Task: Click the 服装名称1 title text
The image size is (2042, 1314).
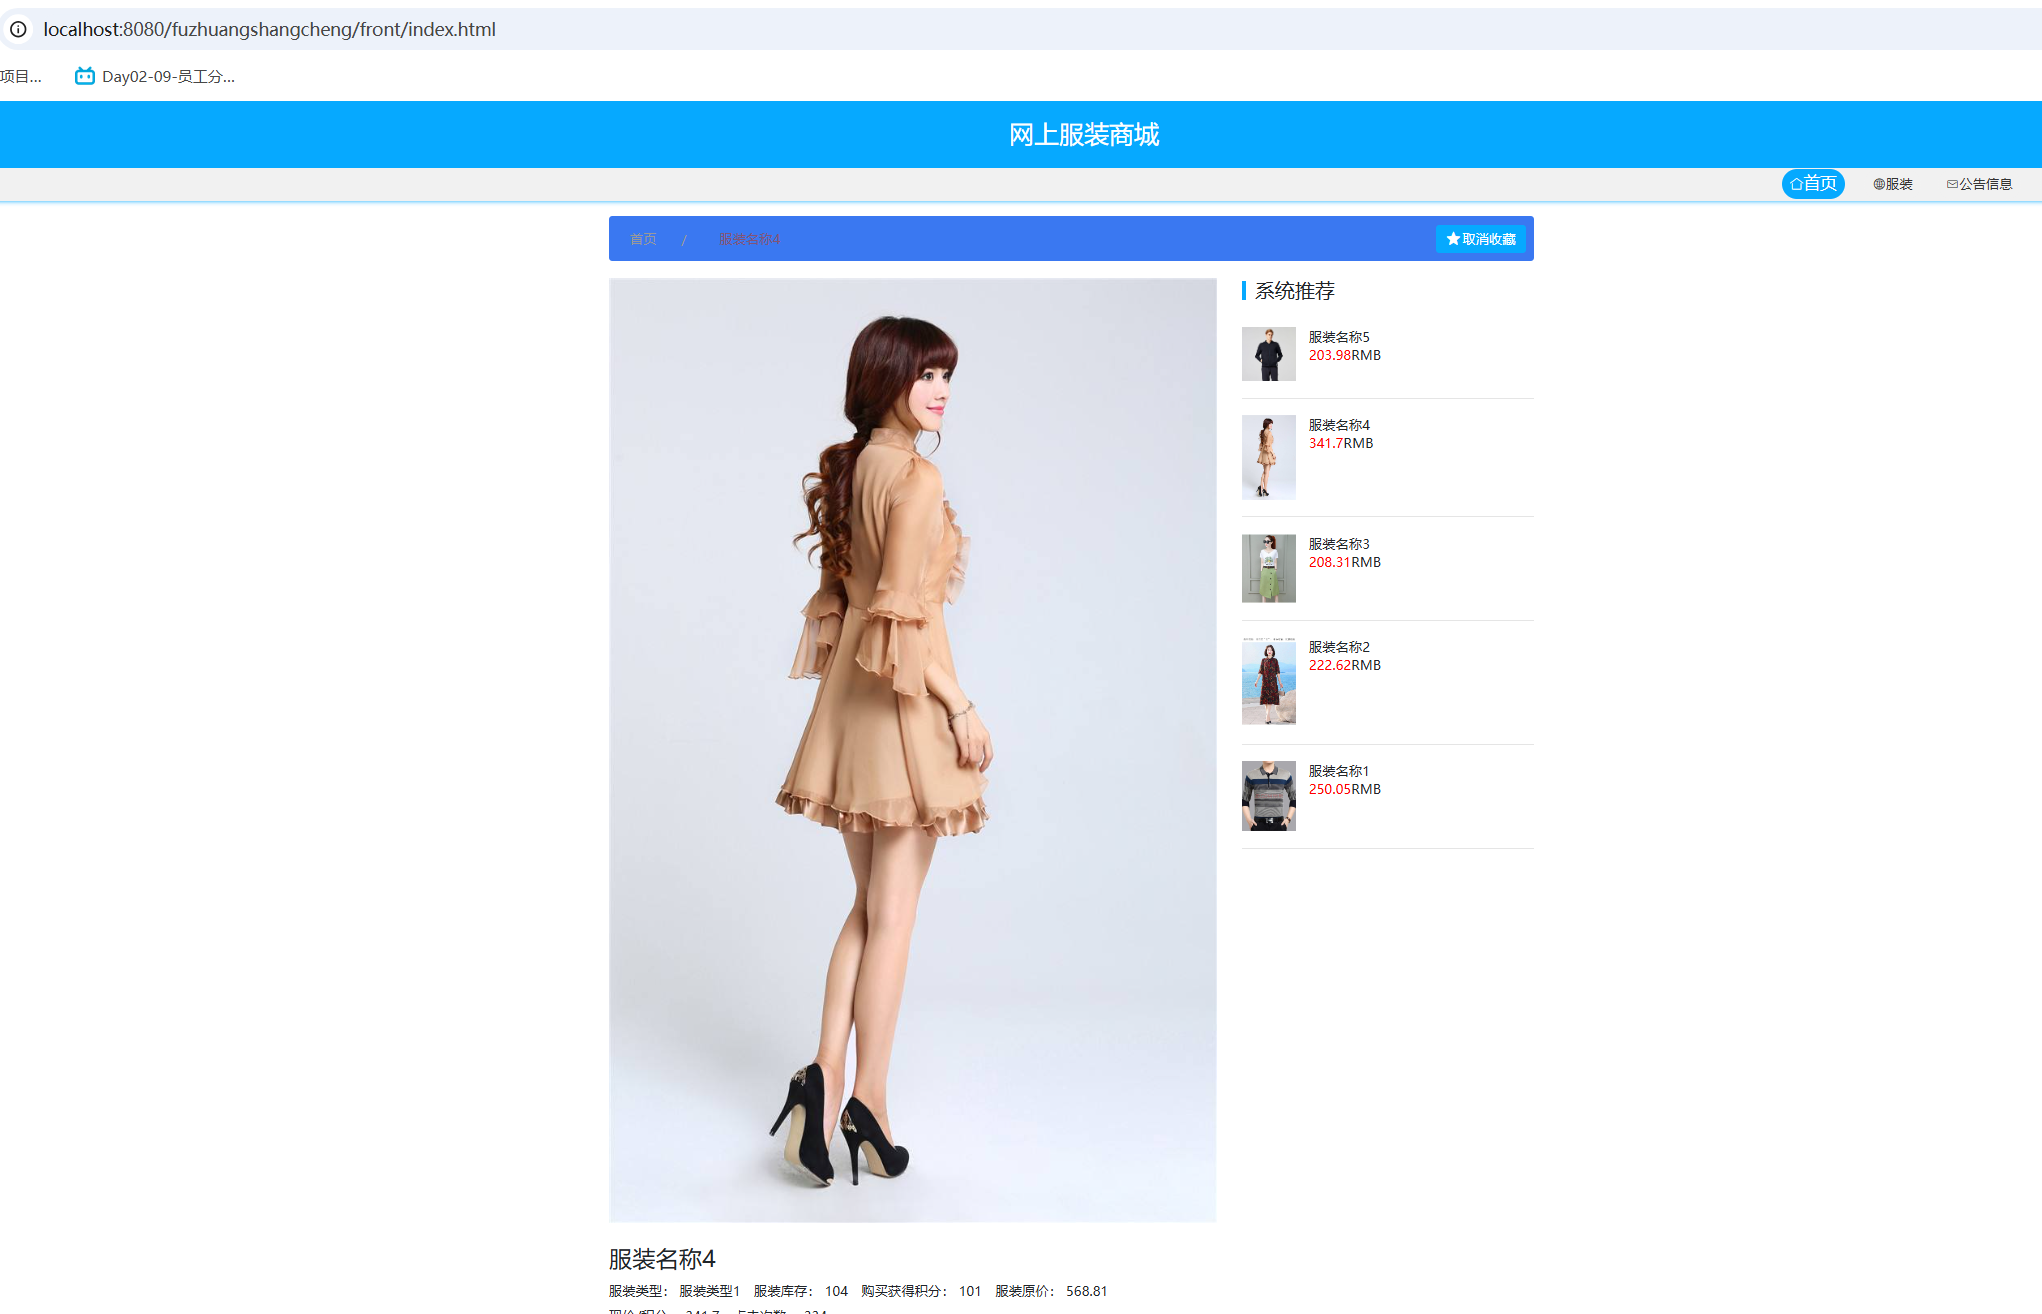Action: click(1338, 771)
